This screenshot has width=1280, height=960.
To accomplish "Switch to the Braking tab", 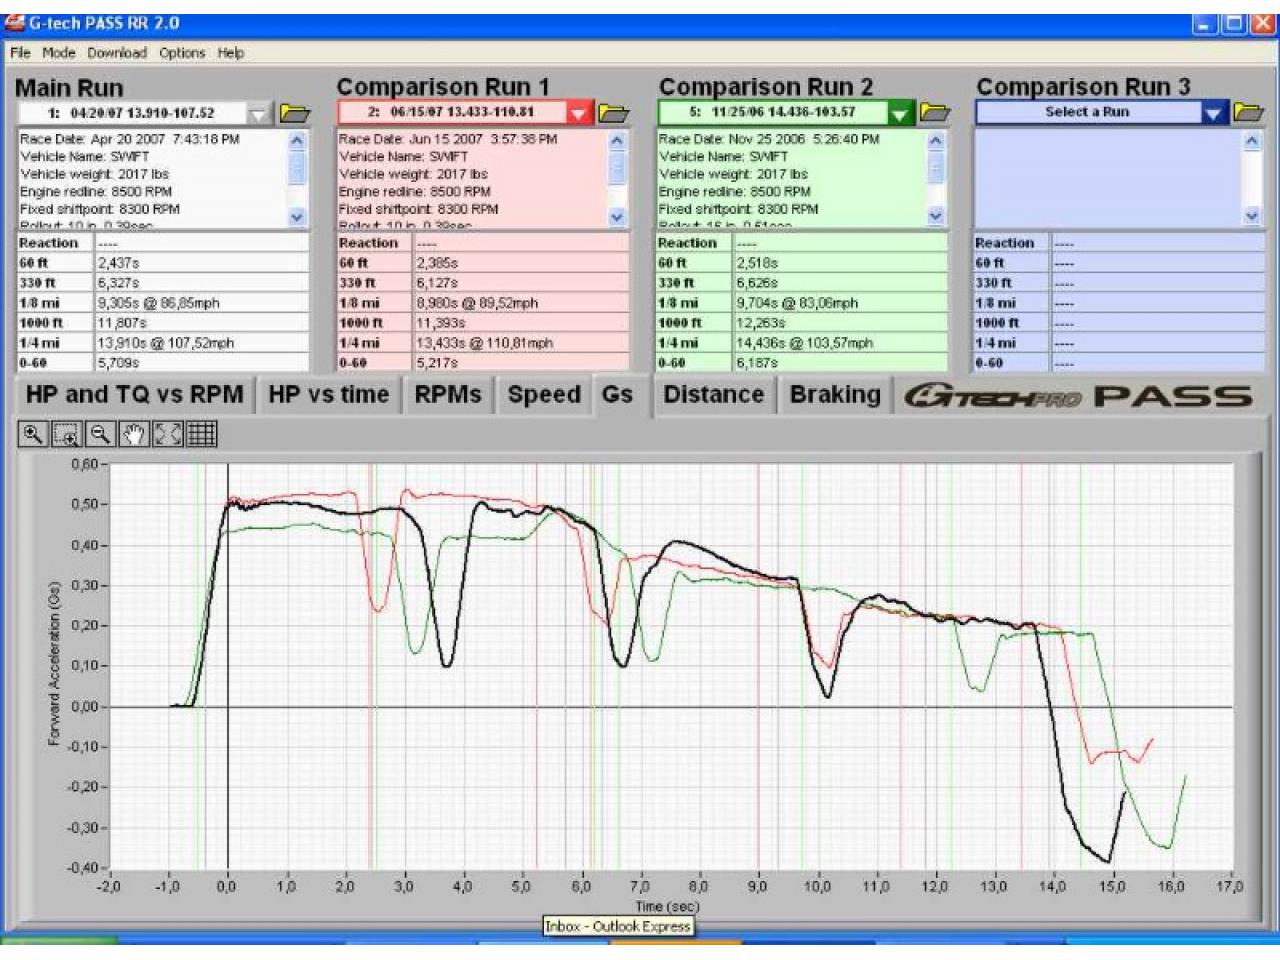I will click(x=835, y=394).
